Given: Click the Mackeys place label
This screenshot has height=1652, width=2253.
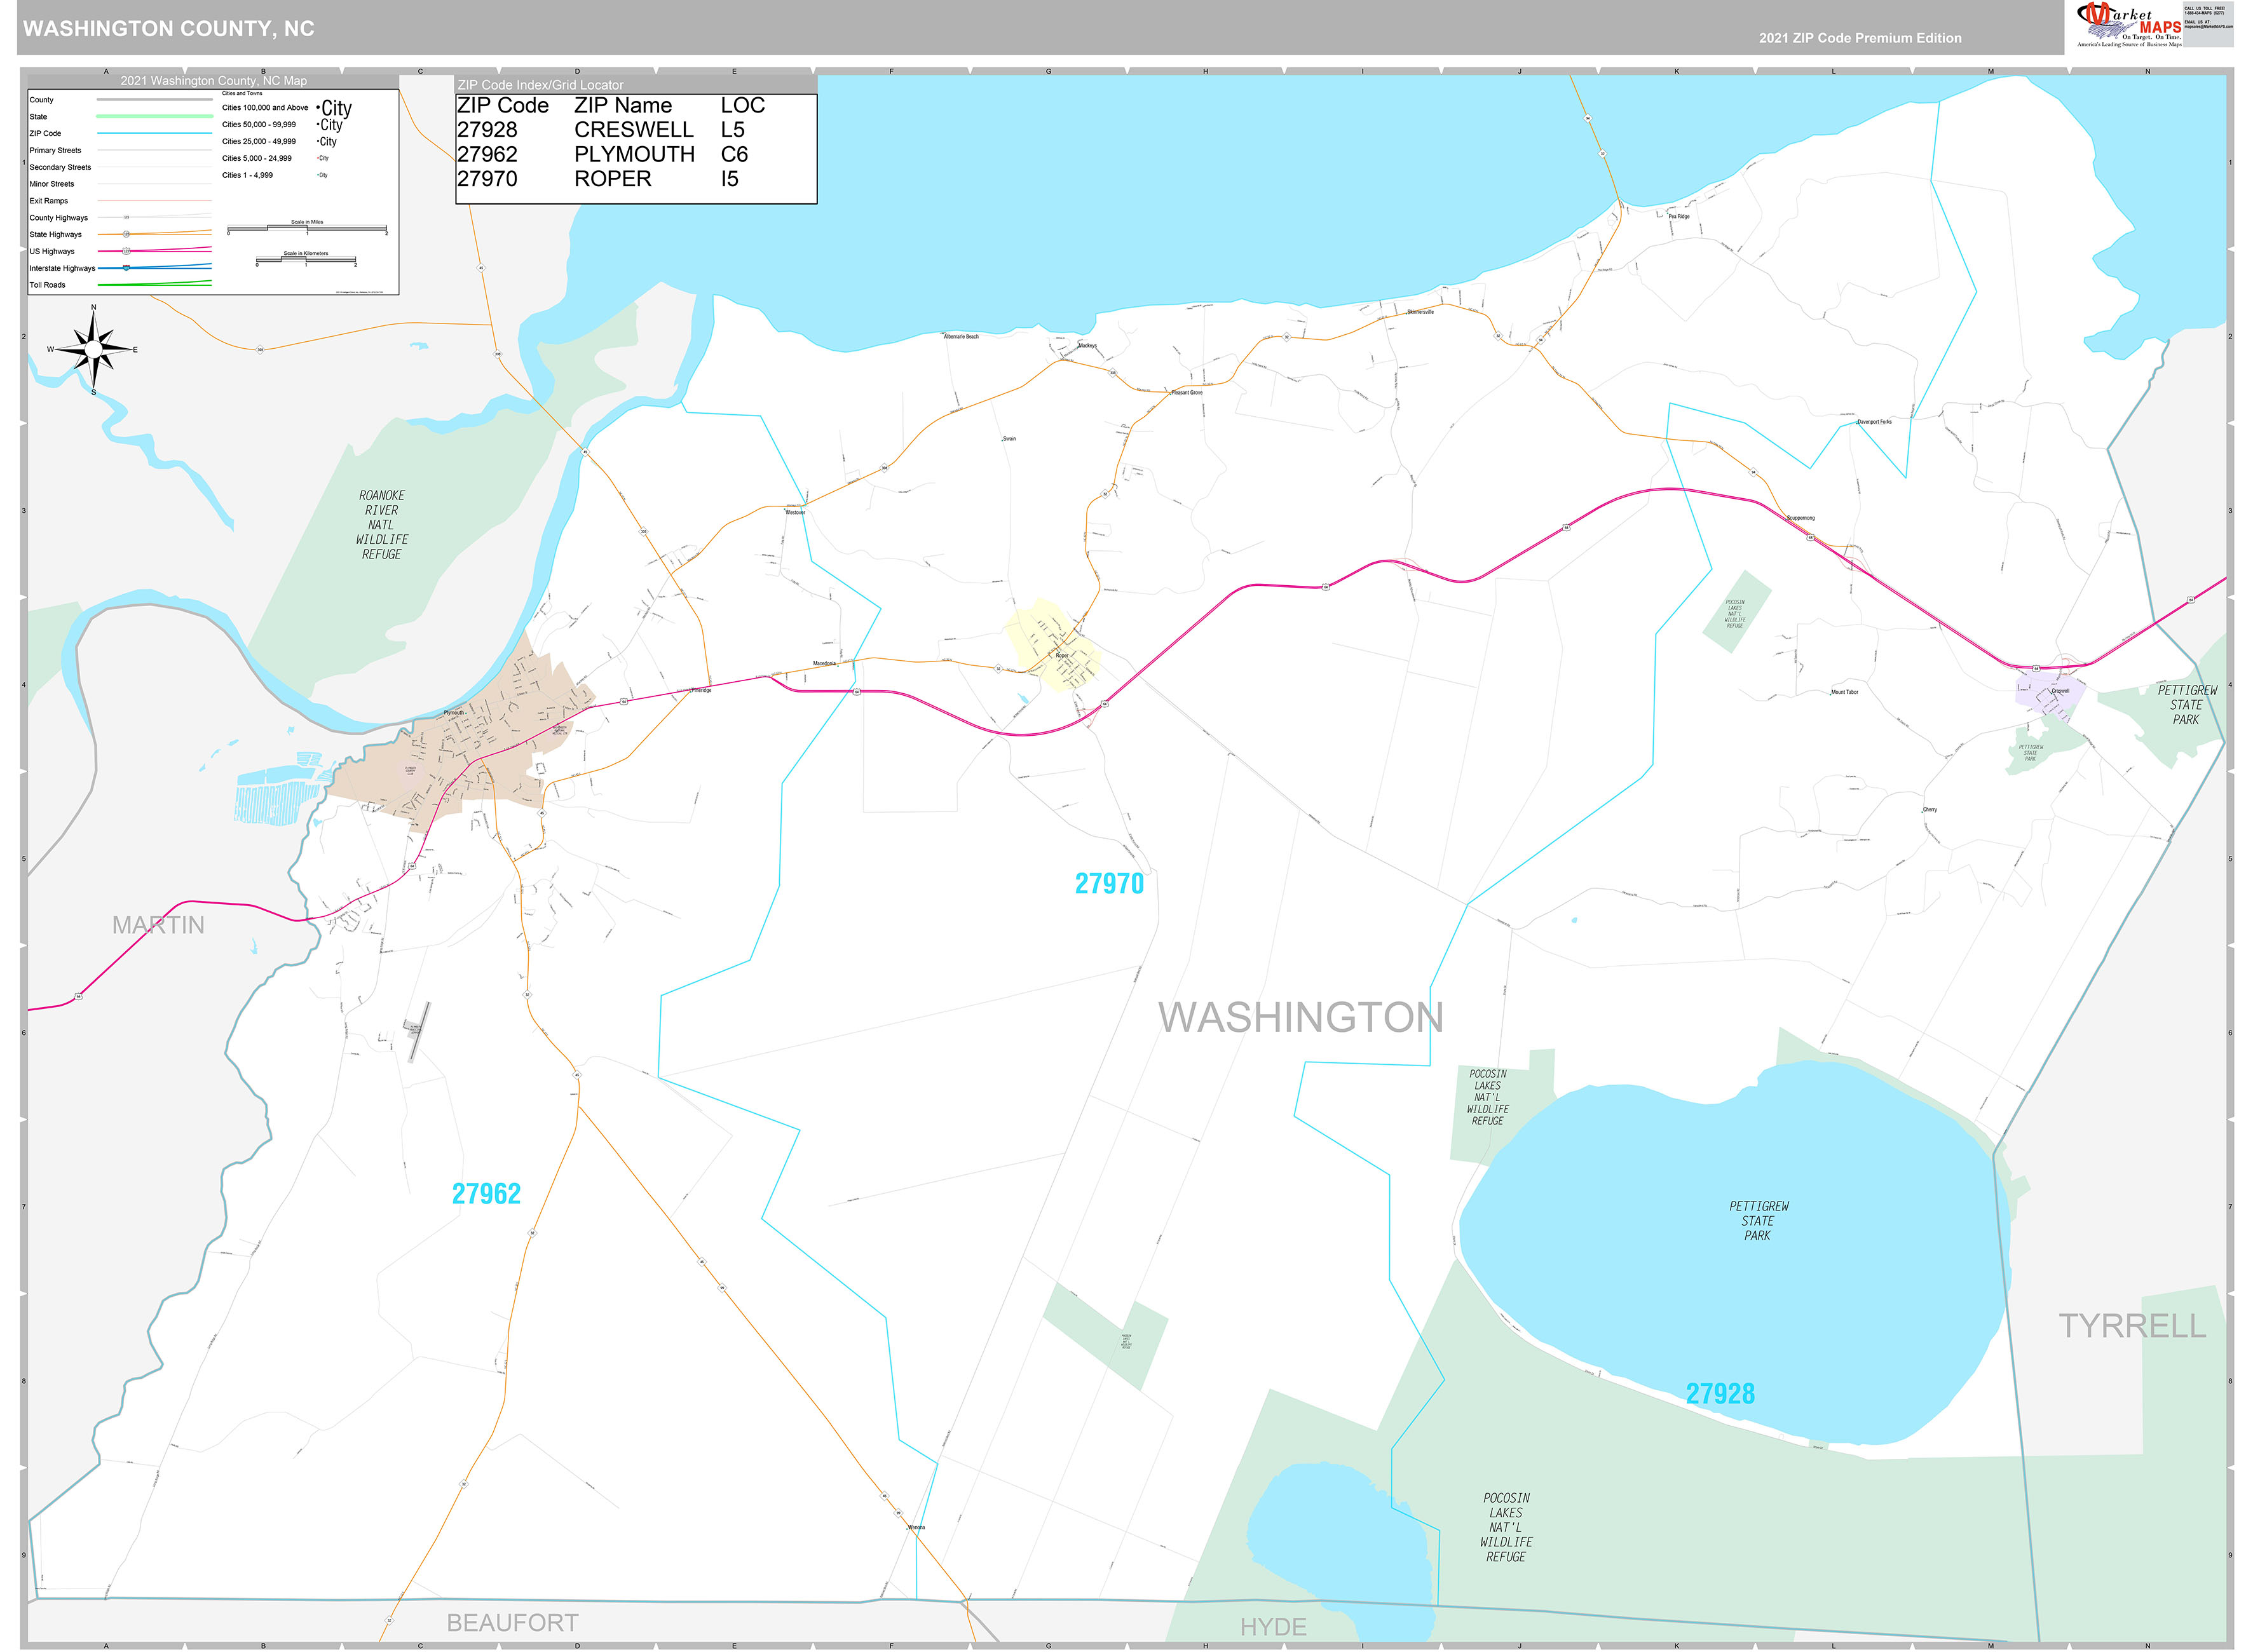Looking at the screenshot, I should (1087, 346).
